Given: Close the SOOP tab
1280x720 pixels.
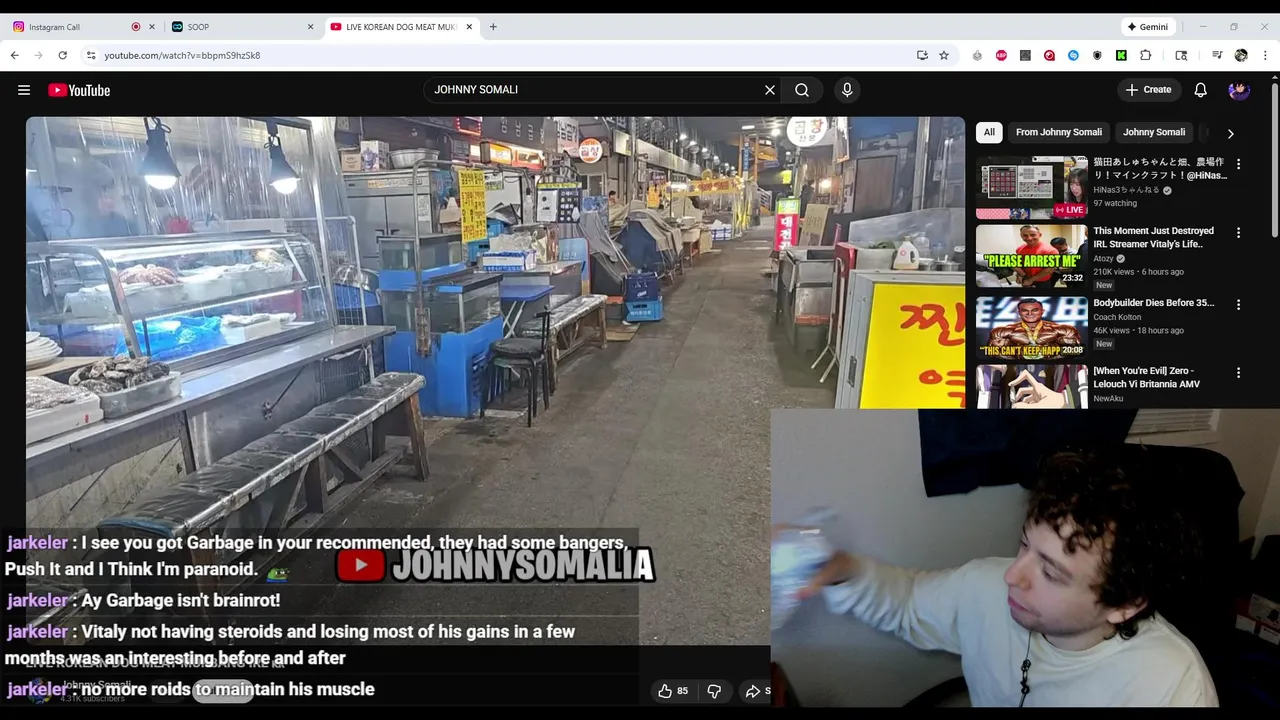Looking at the screenshot, I should click(x=310, y=27).
